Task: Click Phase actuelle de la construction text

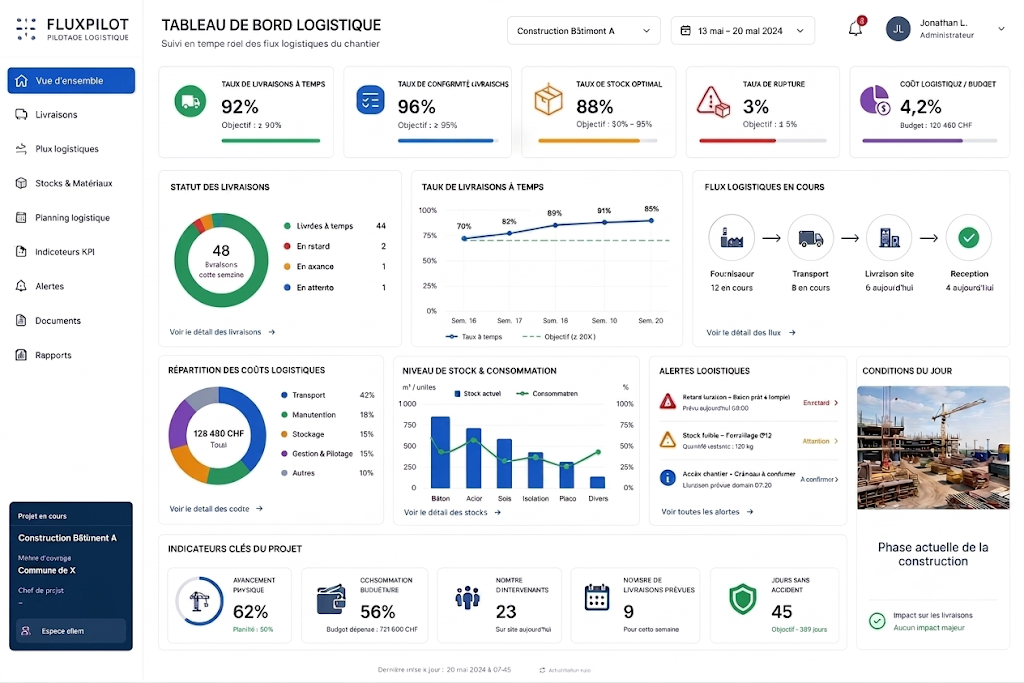Action: point(933,554)
